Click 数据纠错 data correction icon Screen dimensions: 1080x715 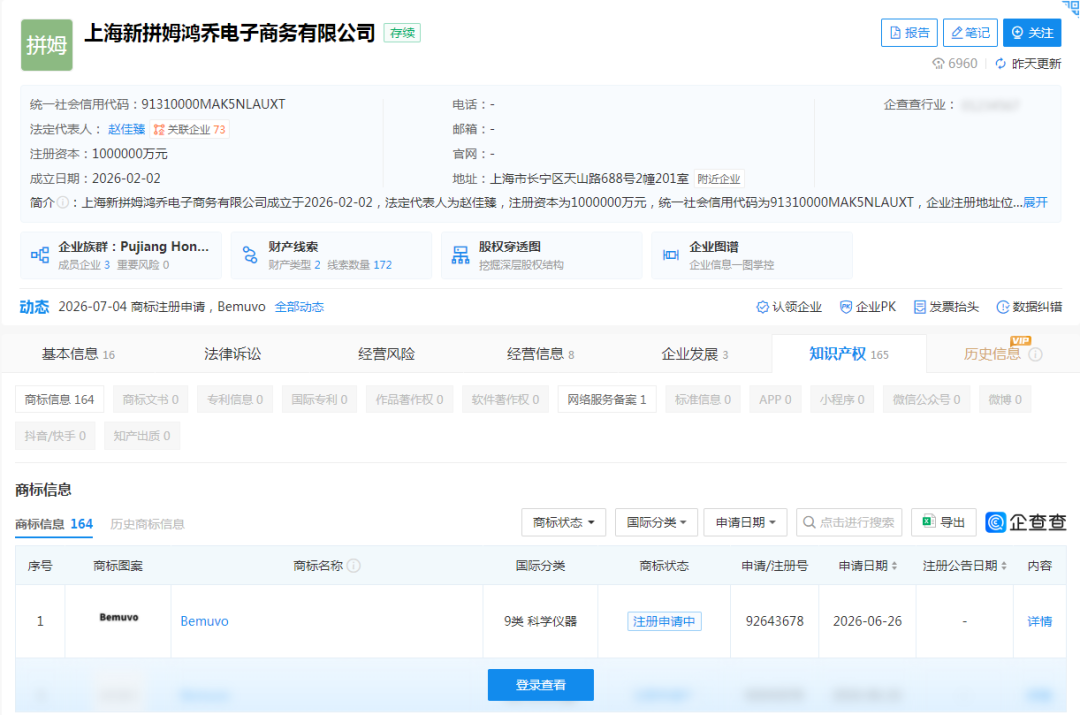[1003, 307]
